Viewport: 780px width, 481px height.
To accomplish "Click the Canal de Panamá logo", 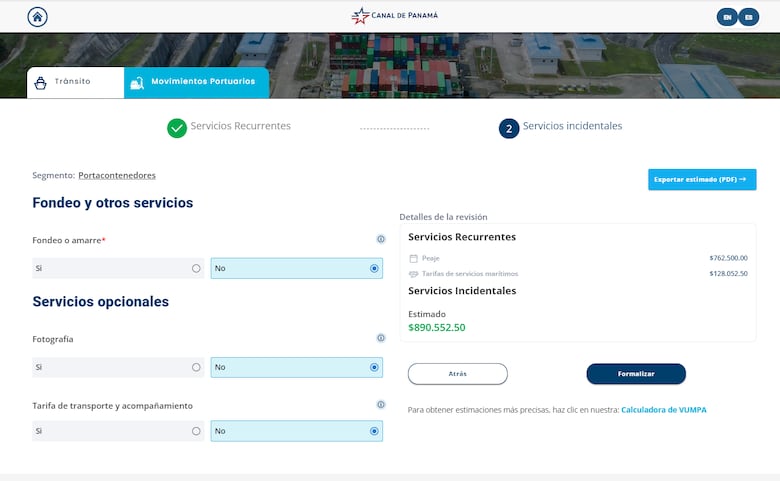I will pos(395,16).
